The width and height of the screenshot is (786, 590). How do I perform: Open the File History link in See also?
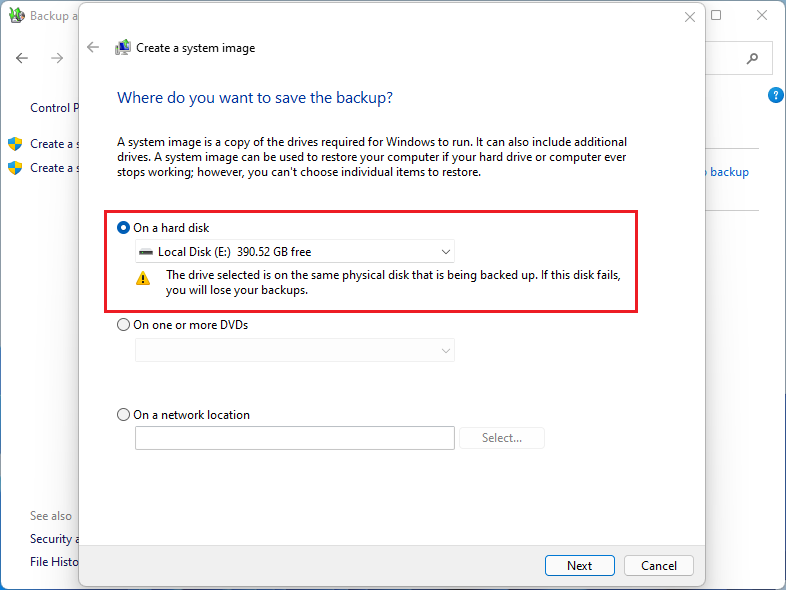click(54, 562)
